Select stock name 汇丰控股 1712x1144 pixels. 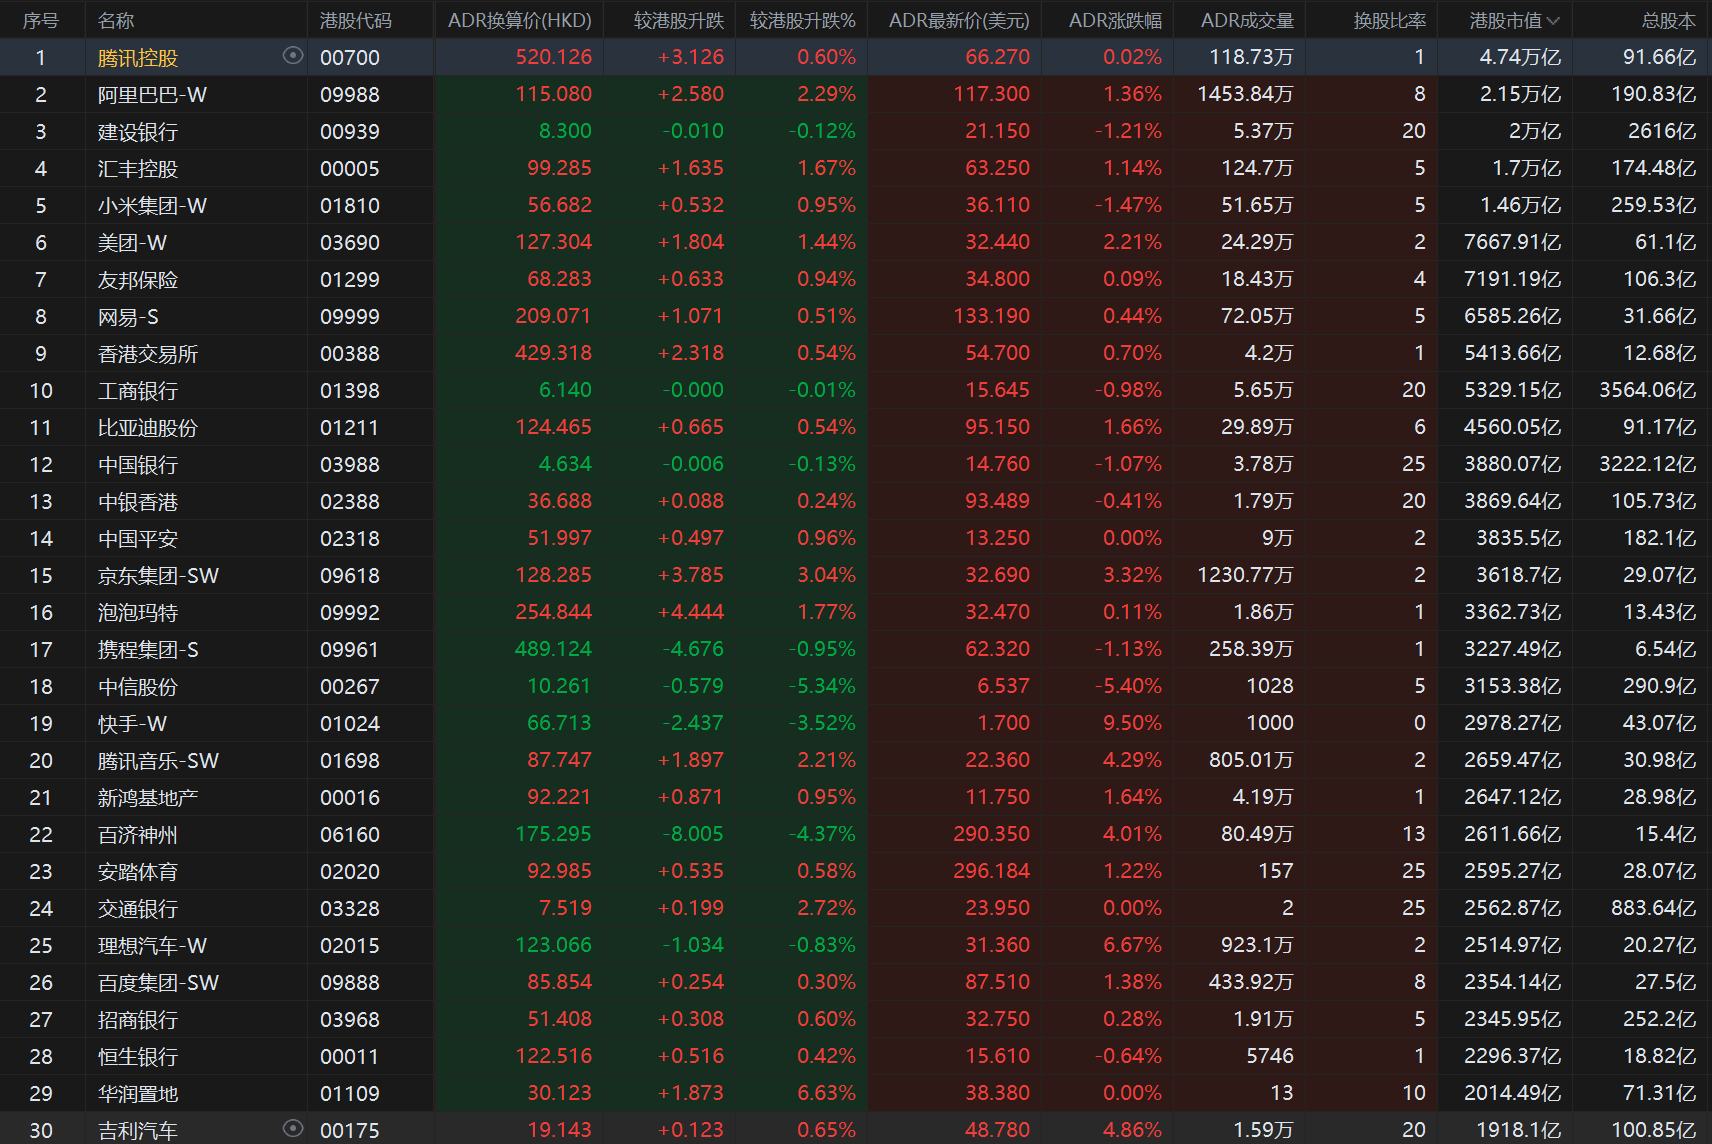(138, 169)
